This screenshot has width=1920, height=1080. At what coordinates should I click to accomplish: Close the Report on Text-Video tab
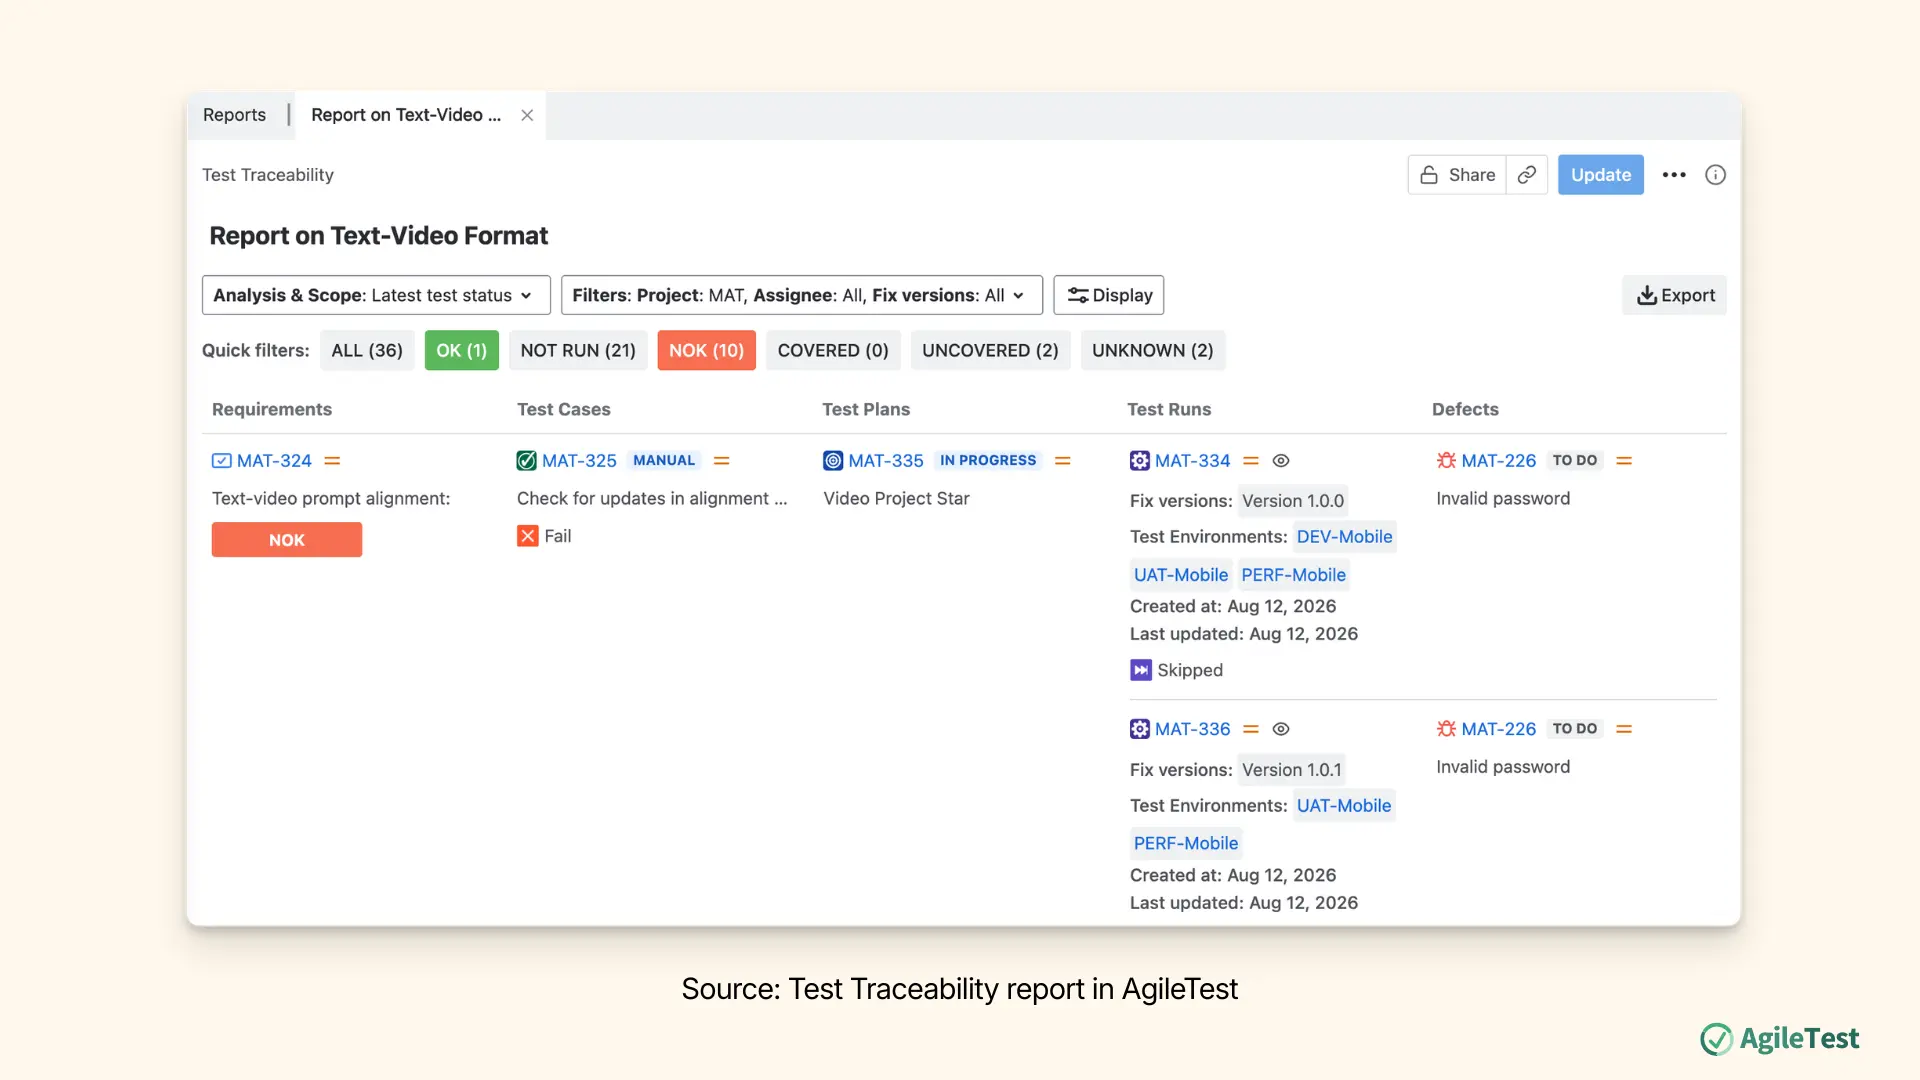527,115
